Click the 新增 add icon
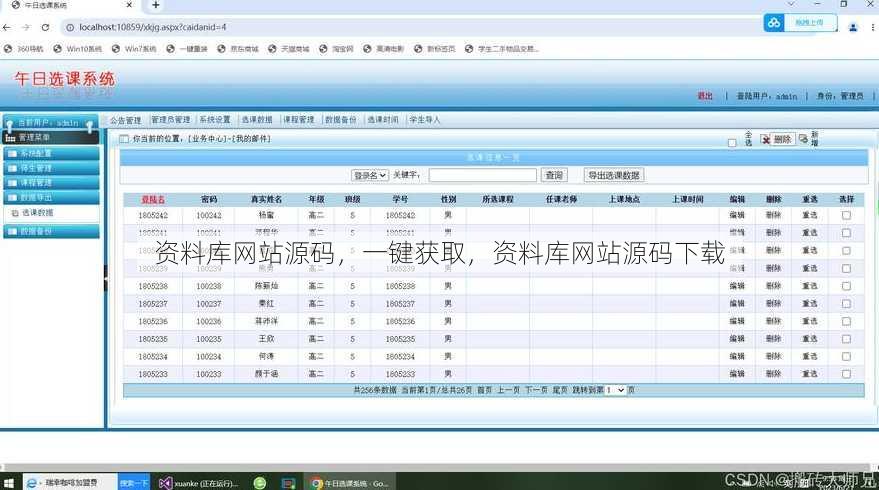The image size is (879, 490). [x=809, y=138]
